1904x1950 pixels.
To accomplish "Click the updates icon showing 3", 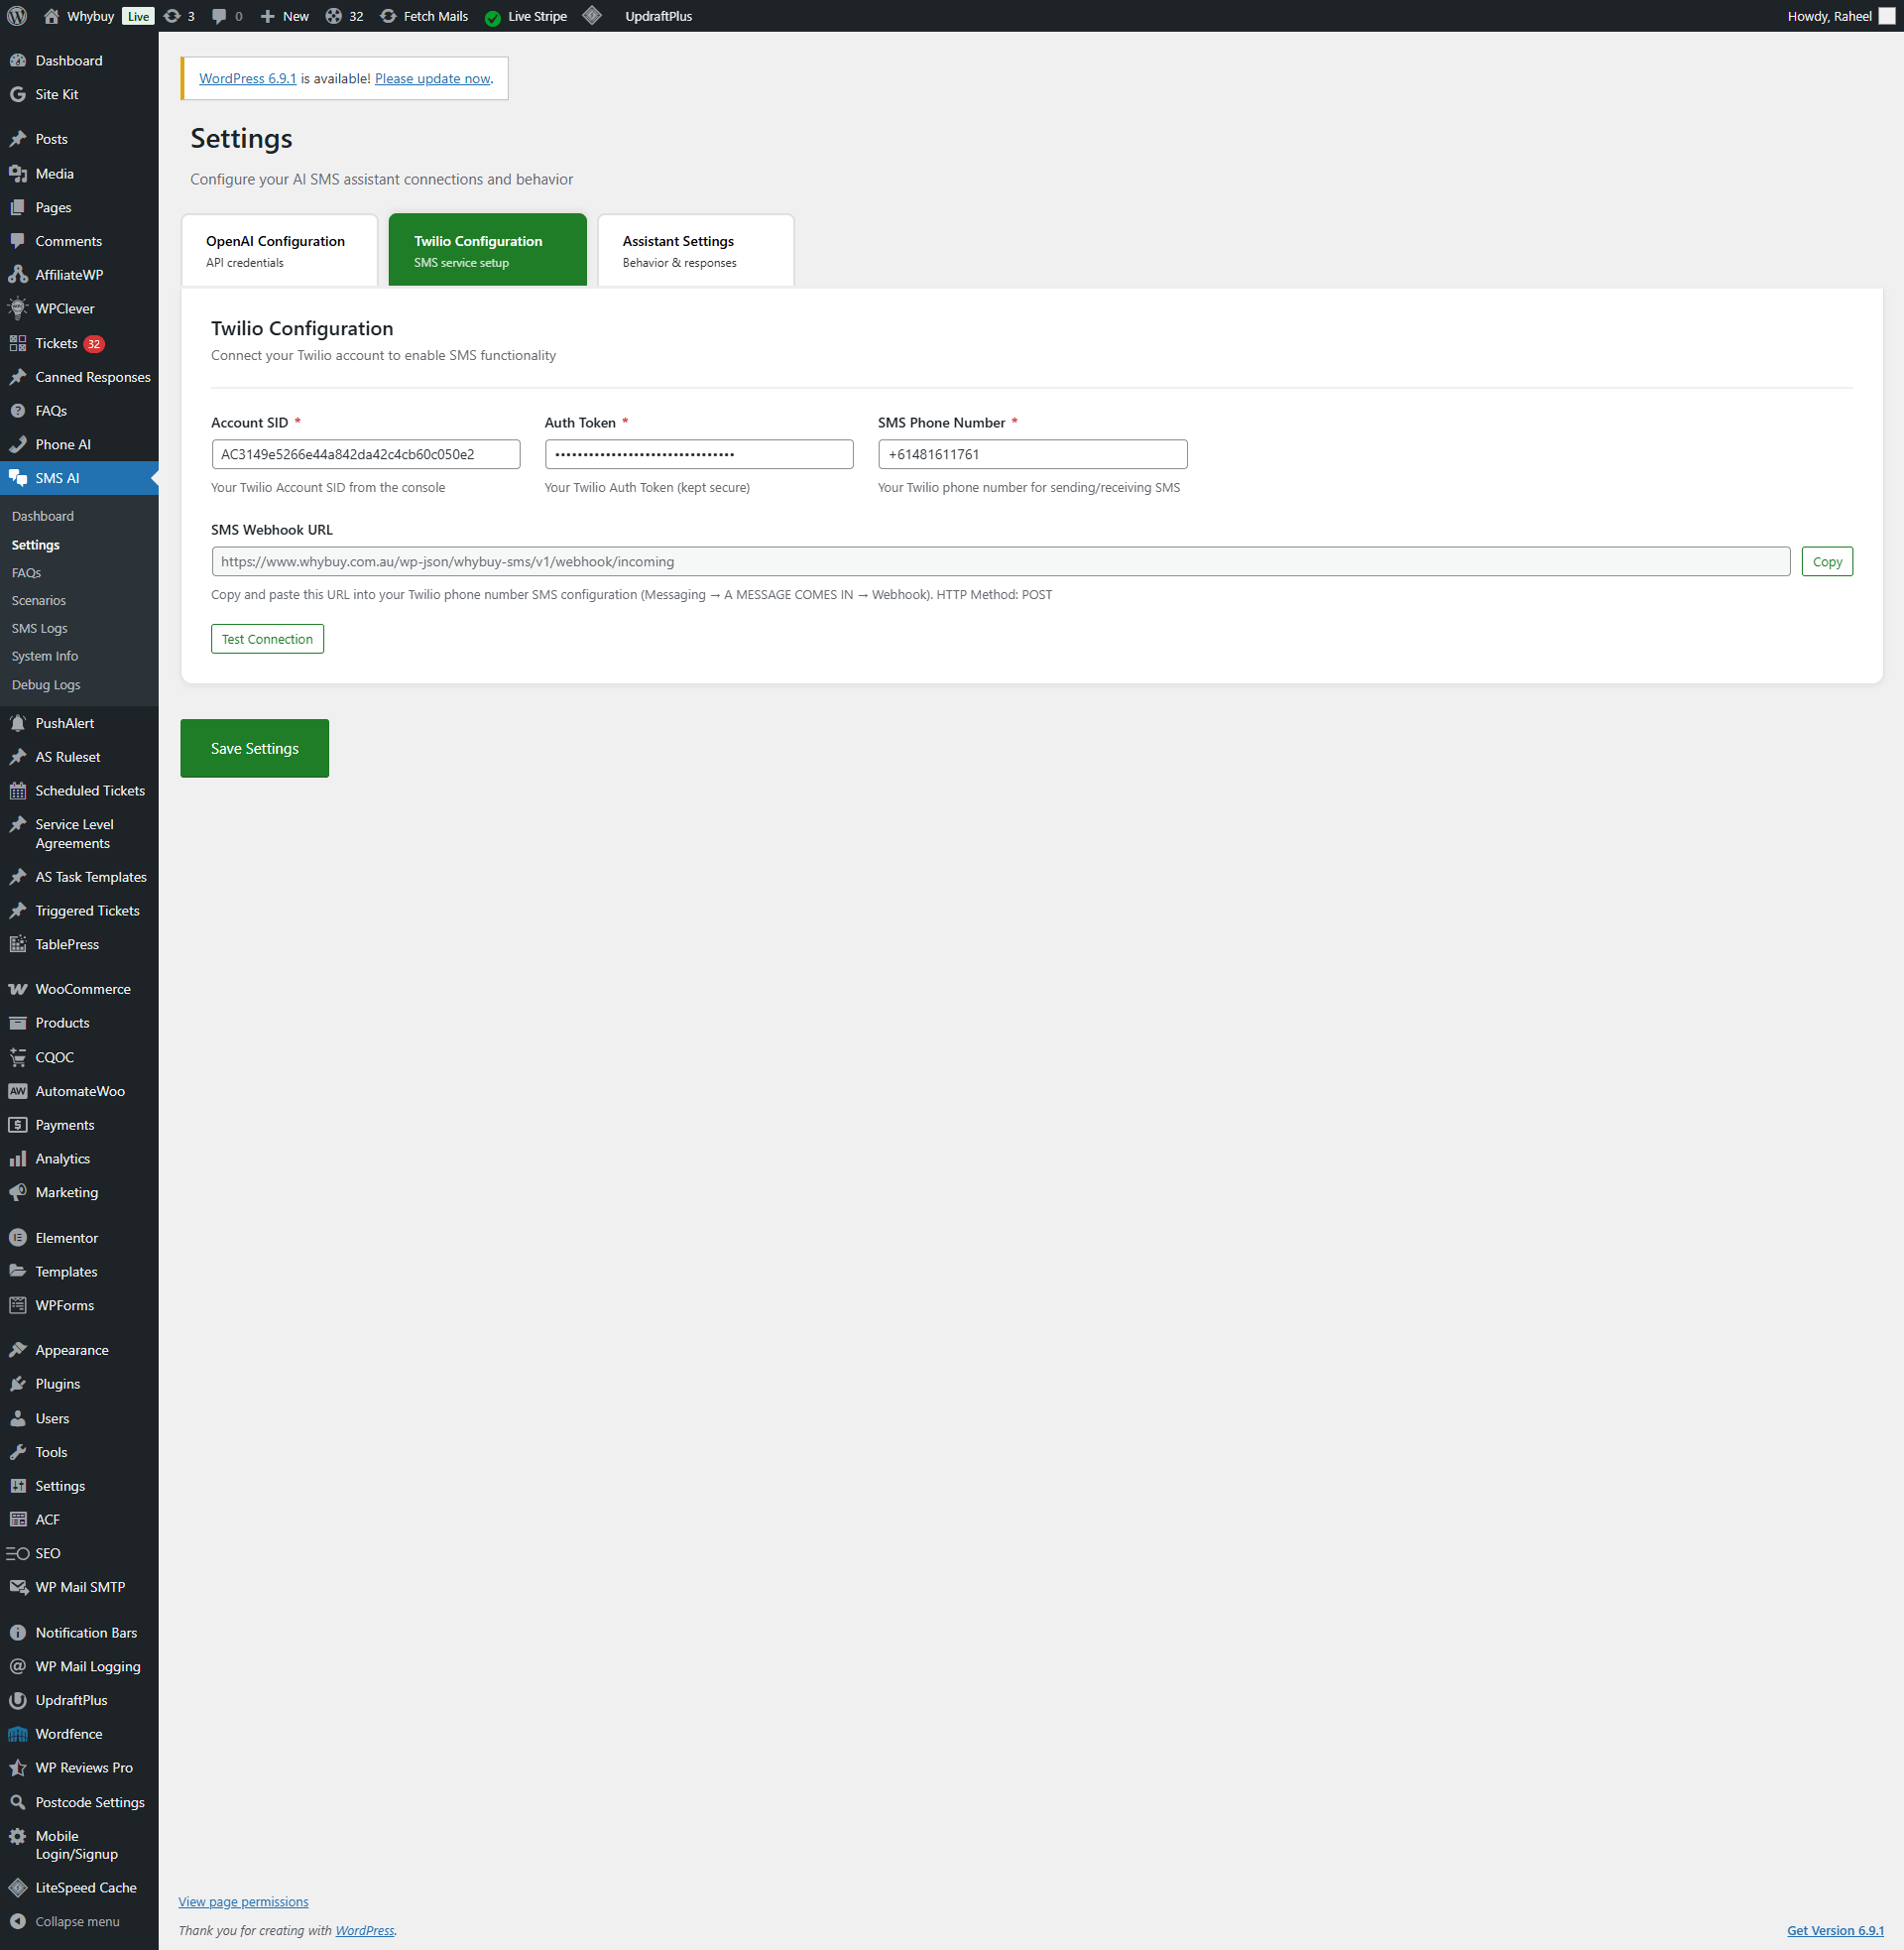I will tap(172, 16).
